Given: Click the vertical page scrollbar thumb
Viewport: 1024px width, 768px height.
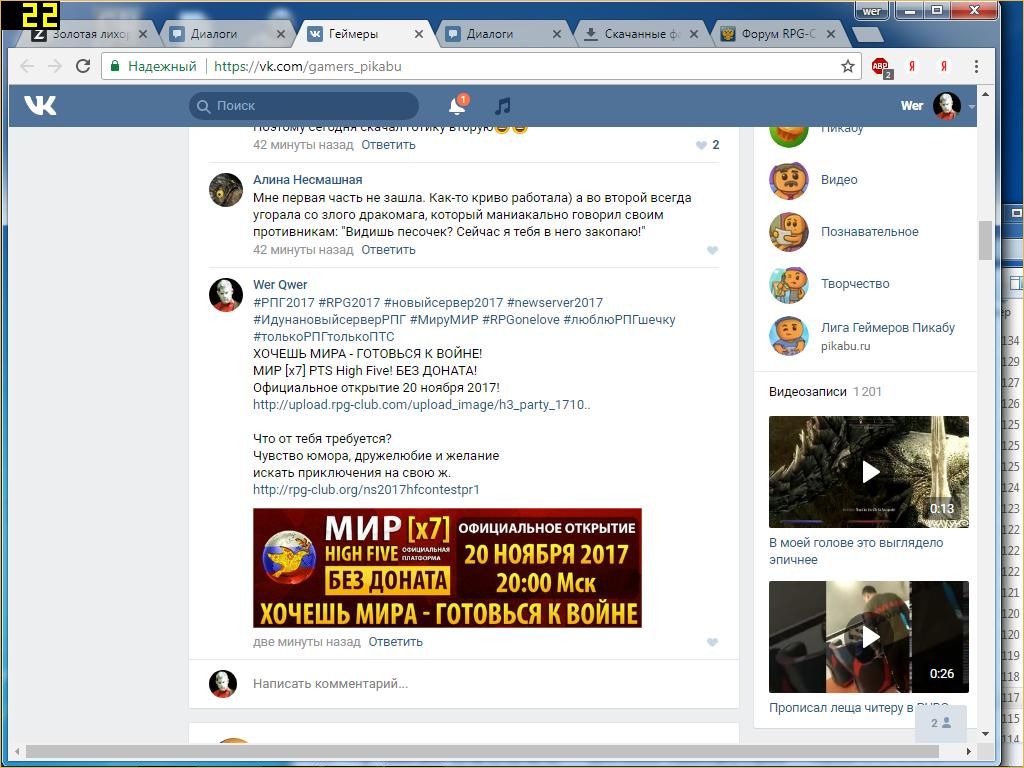Looking at the screenshot, I should (x=985, y=241).
